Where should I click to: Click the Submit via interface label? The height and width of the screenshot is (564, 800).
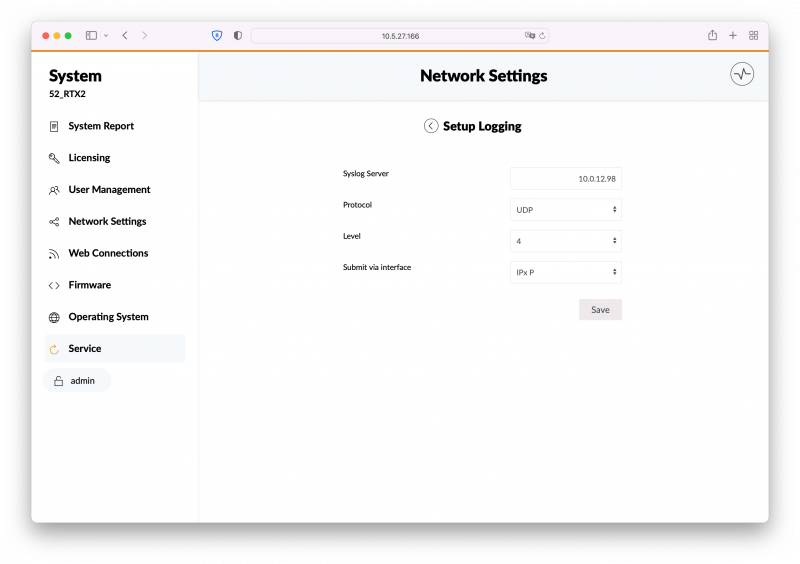tap(377, 267)
